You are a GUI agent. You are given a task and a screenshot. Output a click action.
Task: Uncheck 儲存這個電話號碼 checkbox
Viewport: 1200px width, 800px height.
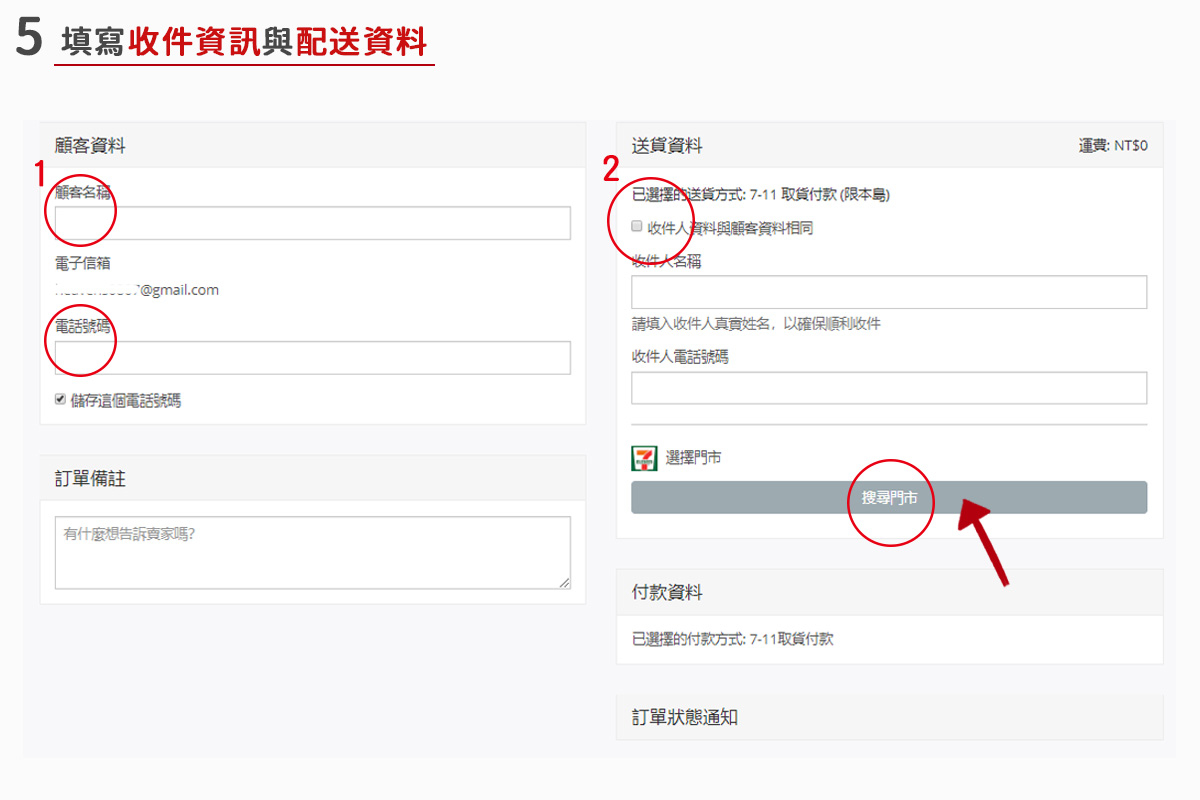(61, 400)
